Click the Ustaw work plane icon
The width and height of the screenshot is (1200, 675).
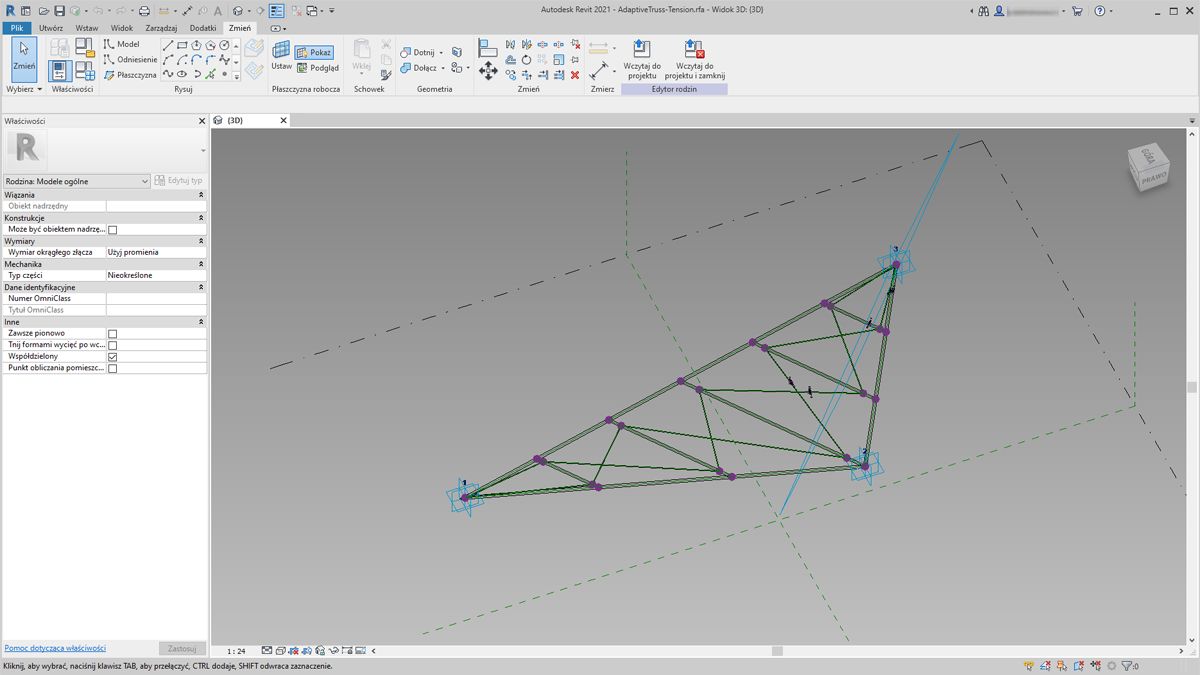(x=282, y=55)
